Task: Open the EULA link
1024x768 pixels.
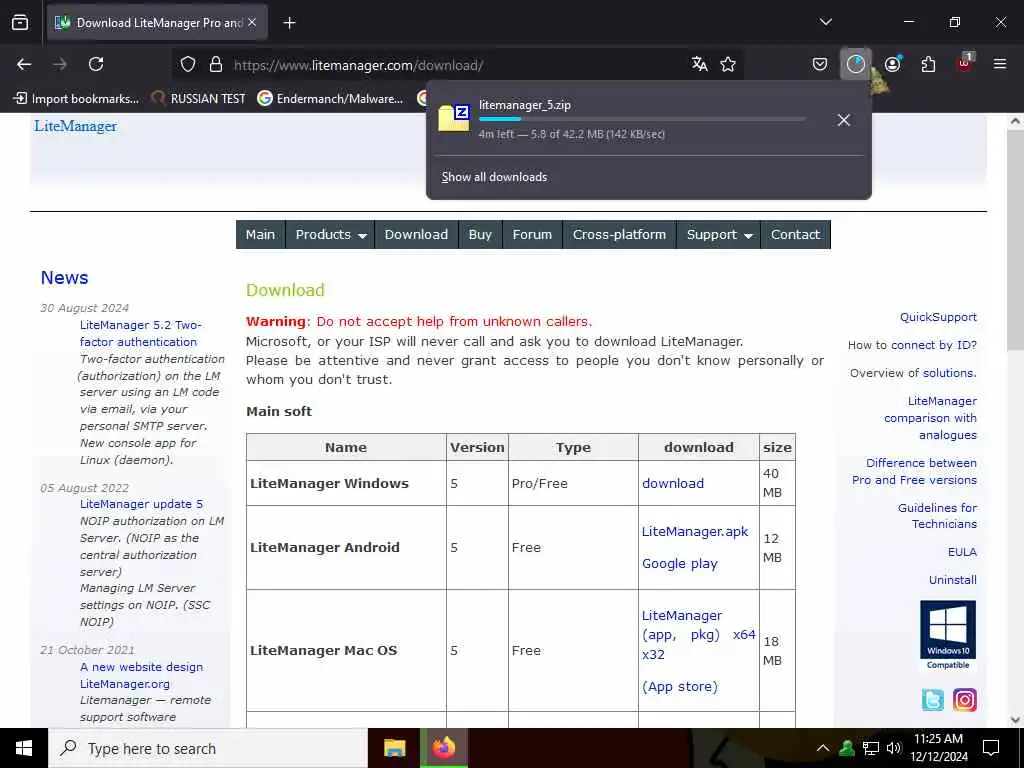Action: [x=962, y=552]
